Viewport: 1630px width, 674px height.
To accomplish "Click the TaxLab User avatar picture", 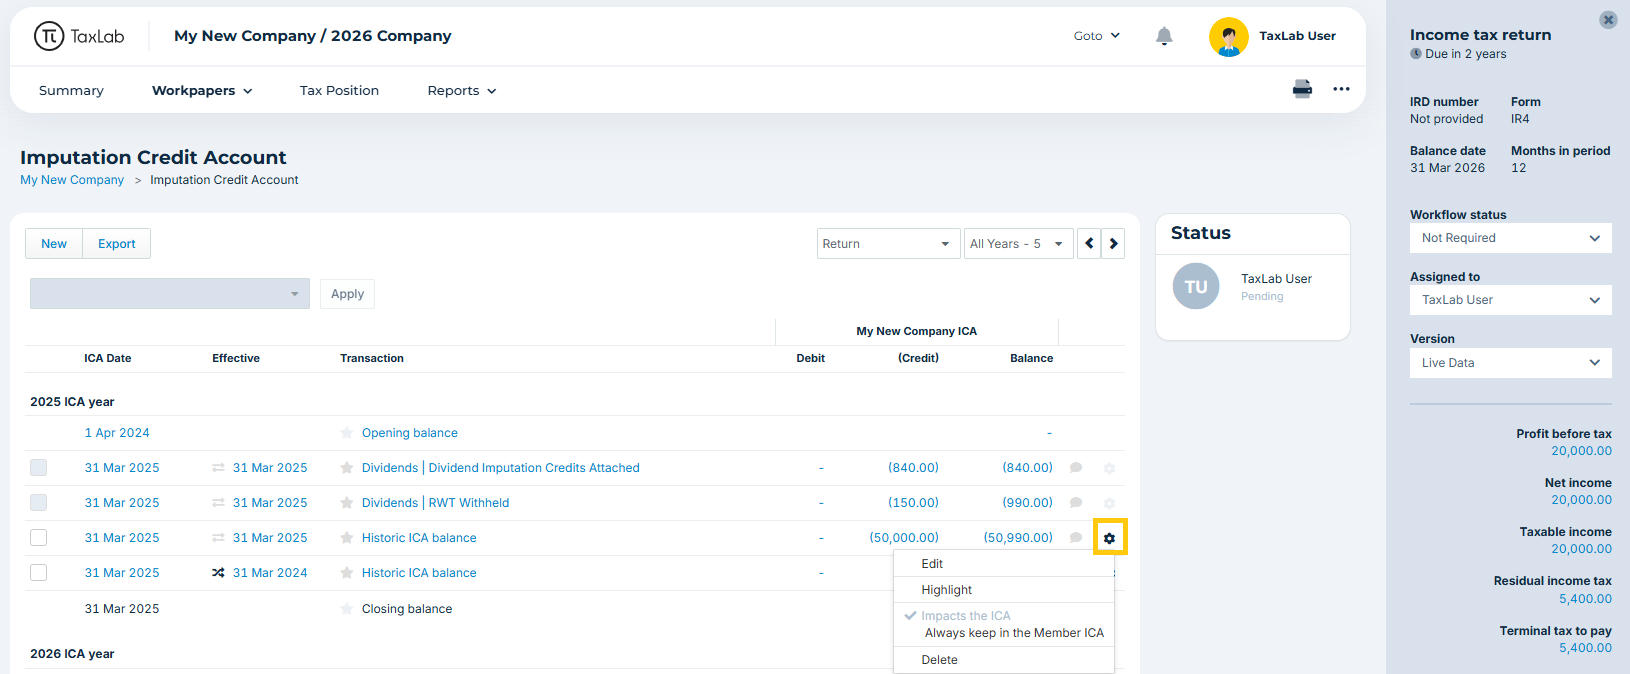I will (x=1228, y=37).
